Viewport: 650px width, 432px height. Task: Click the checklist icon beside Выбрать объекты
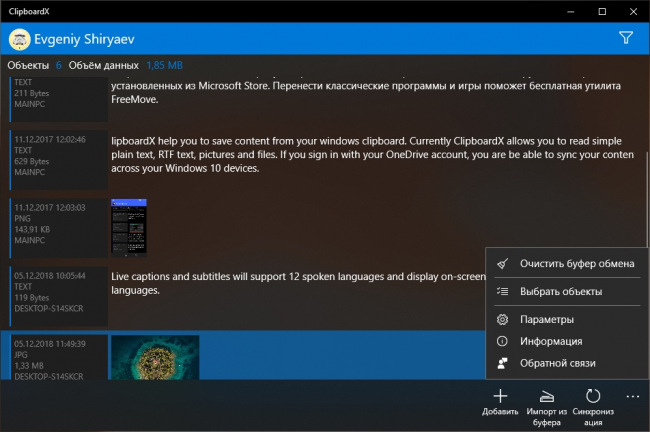[502, 291]
